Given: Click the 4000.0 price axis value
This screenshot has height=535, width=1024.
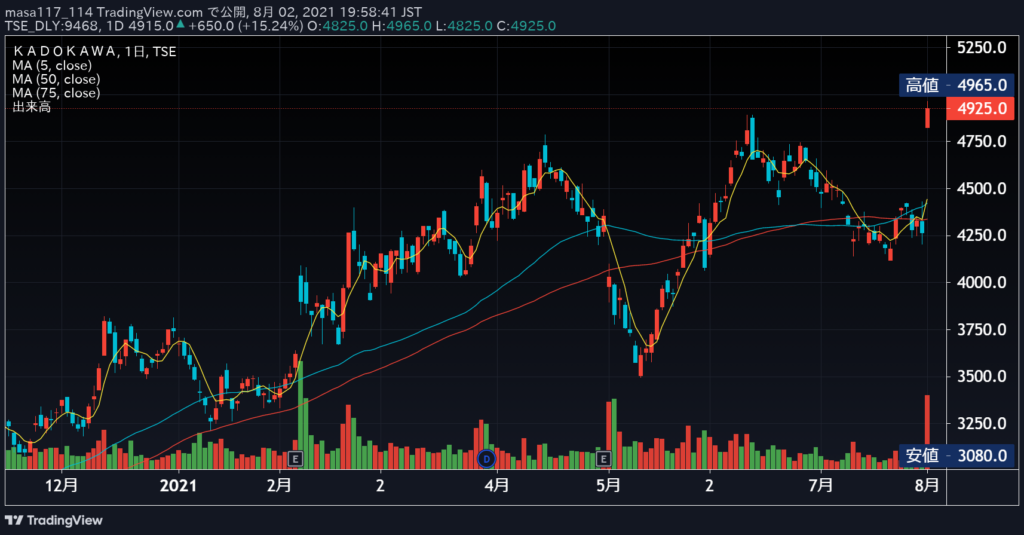Looking at the screenshot, I should click(982, 282).
